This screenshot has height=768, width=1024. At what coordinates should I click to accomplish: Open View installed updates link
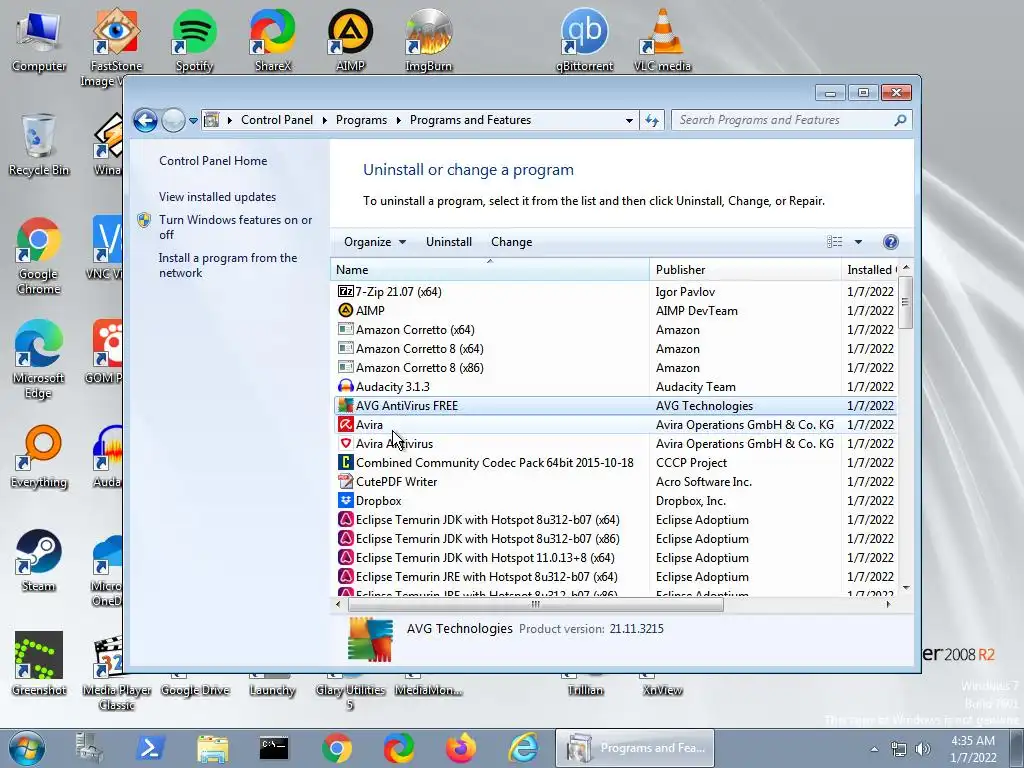click(217, 197)
